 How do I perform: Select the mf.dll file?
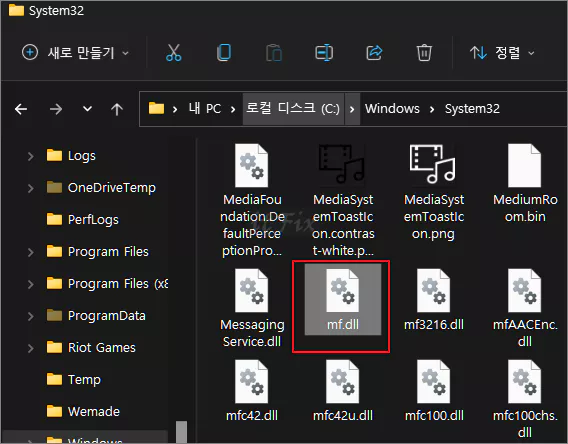(343, 299)
